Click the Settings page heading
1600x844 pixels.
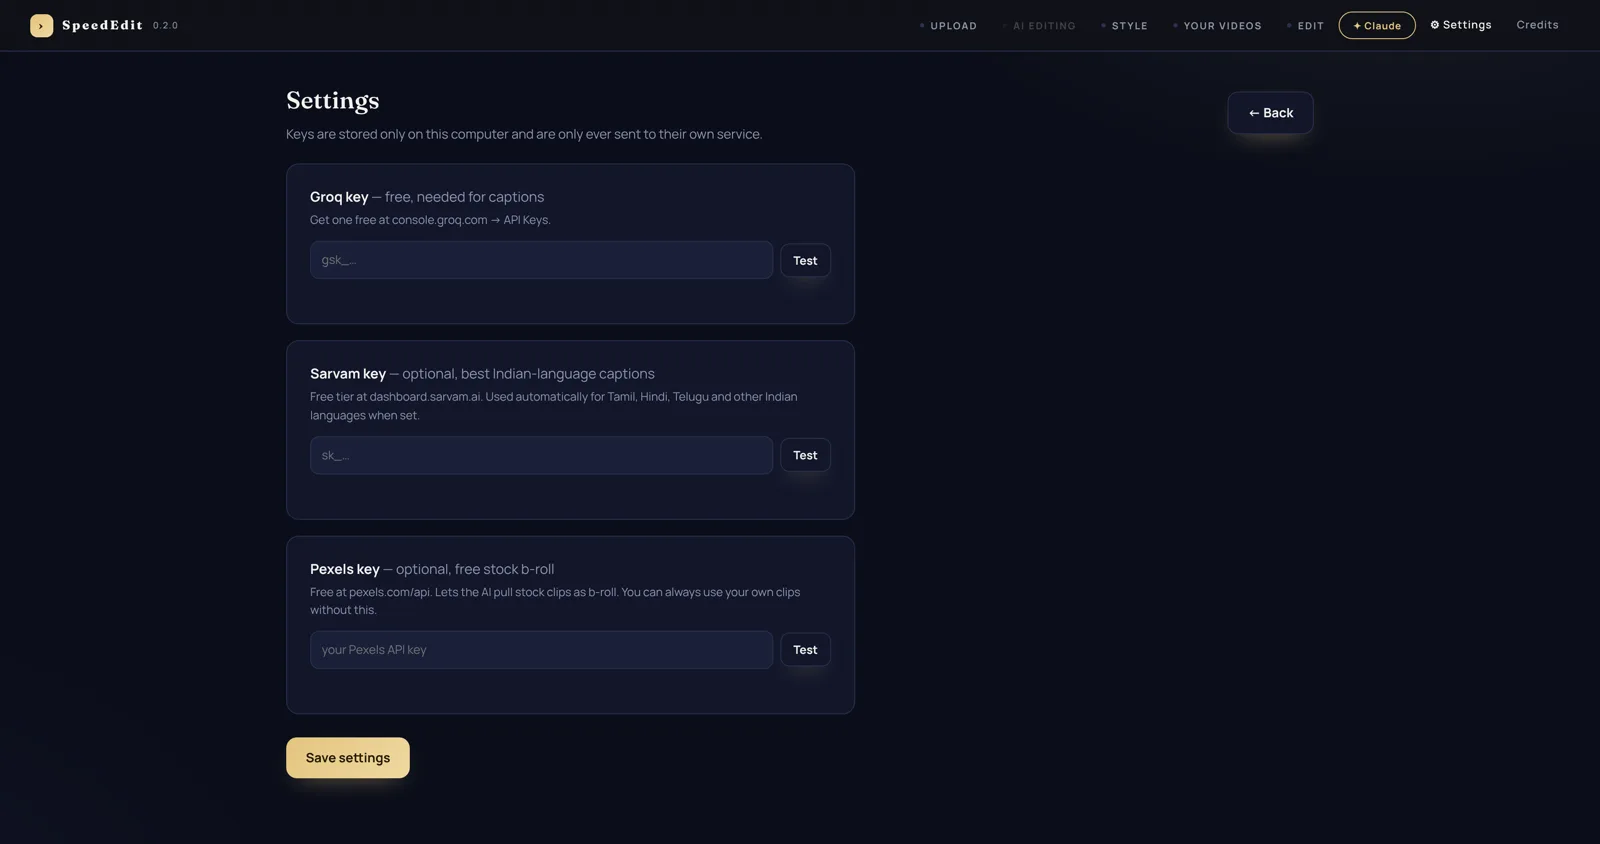(x=333, y=100)
